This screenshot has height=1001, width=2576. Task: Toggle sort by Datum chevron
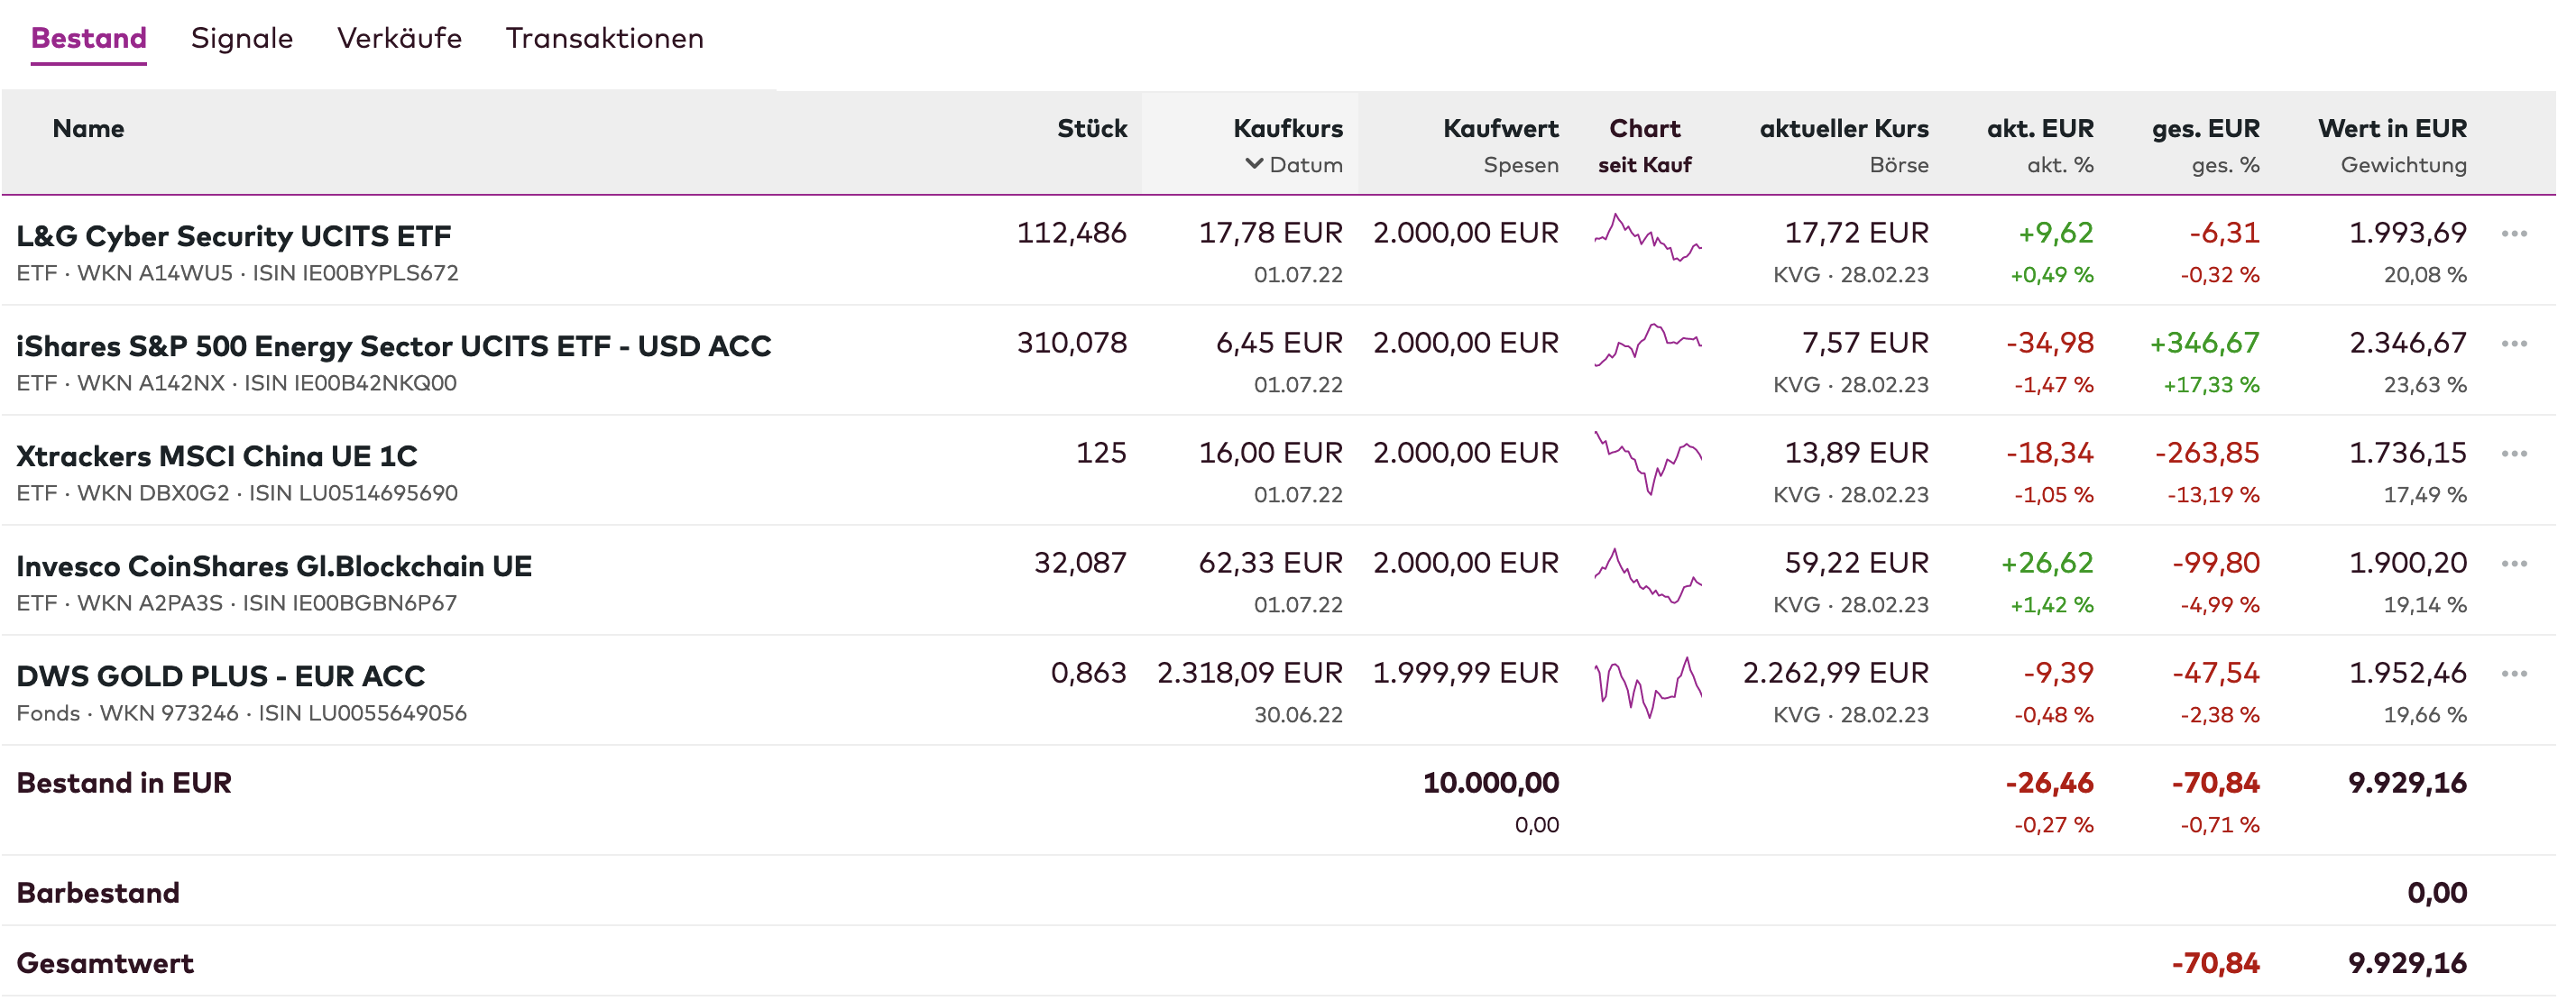[1254, 164]
